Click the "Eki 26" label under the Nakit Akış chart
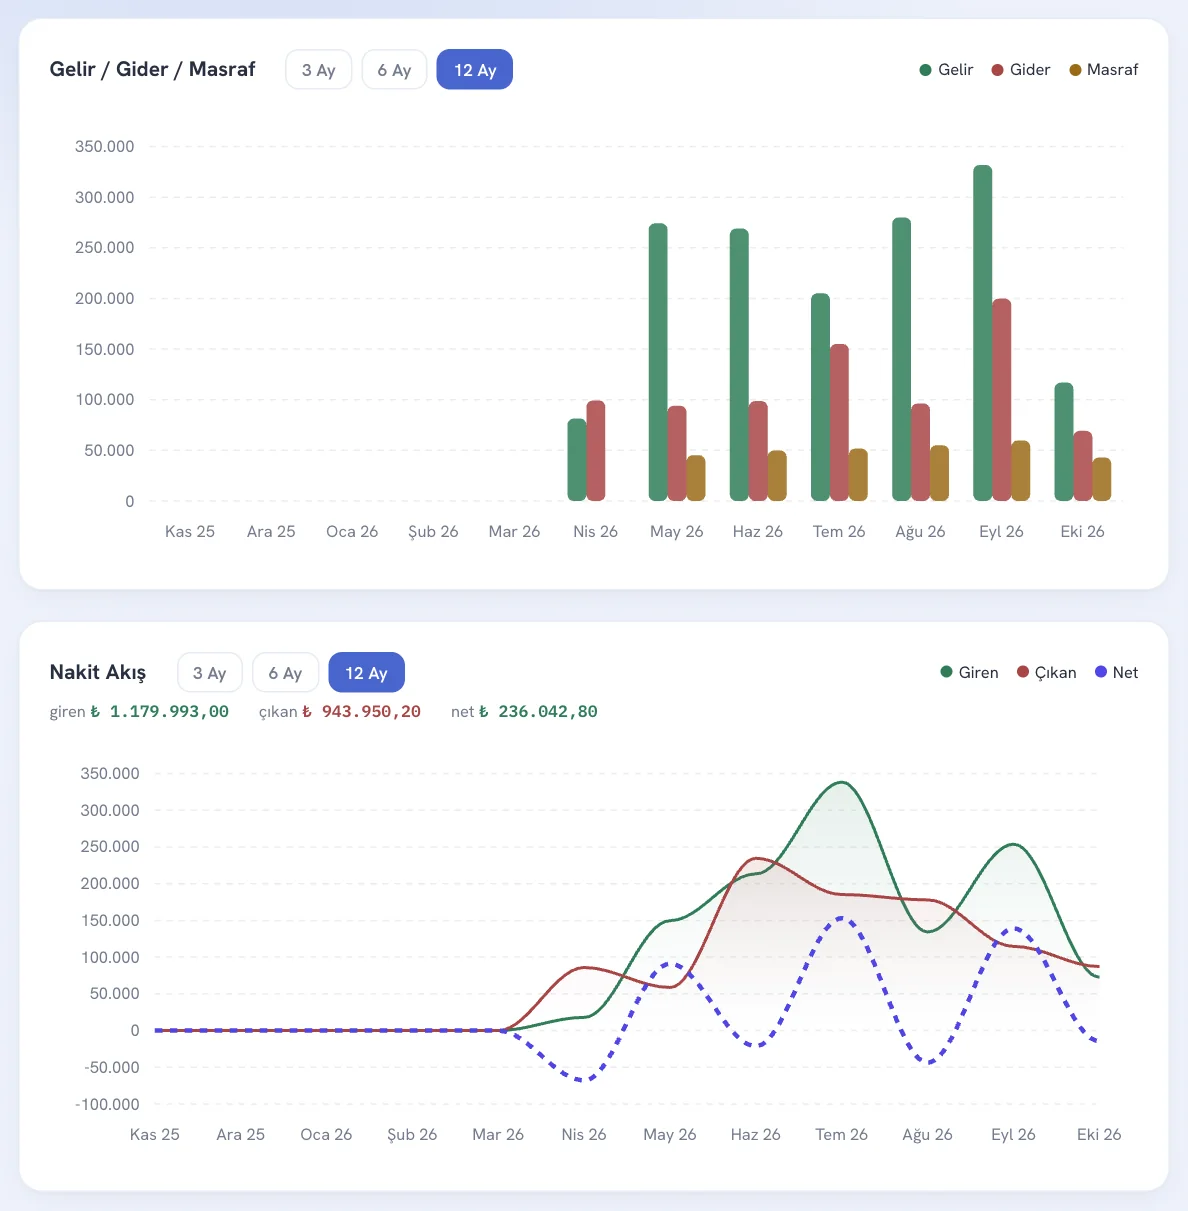 coord(1099,1135)
